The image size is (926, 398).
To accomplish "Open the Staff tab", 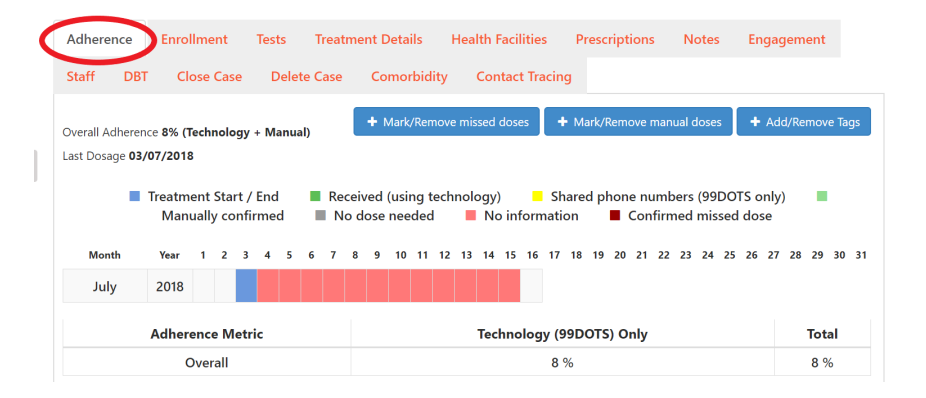I will point(81,76).
